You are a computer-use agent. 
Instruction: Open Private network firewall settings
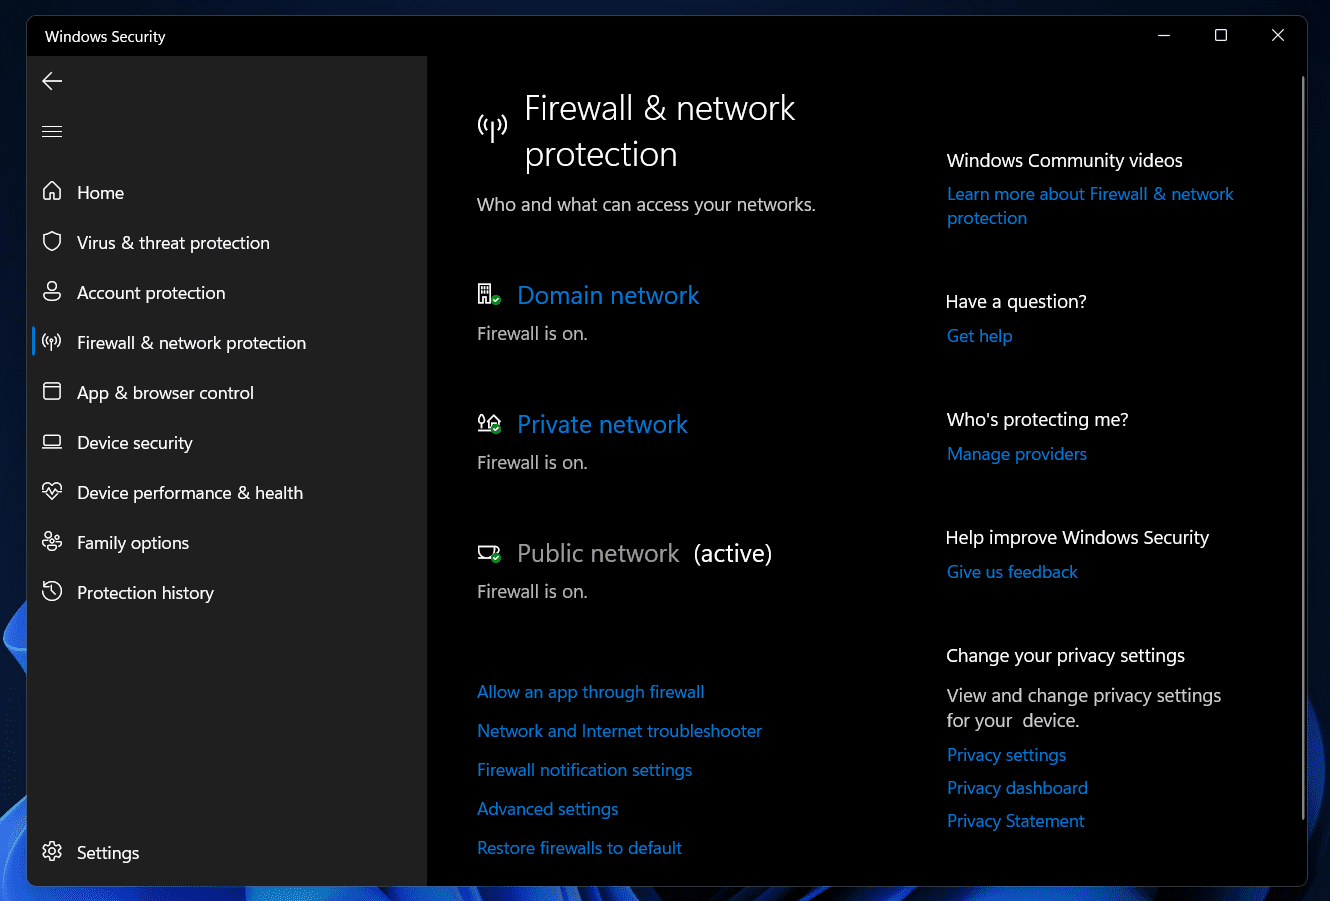pos(602,425)
